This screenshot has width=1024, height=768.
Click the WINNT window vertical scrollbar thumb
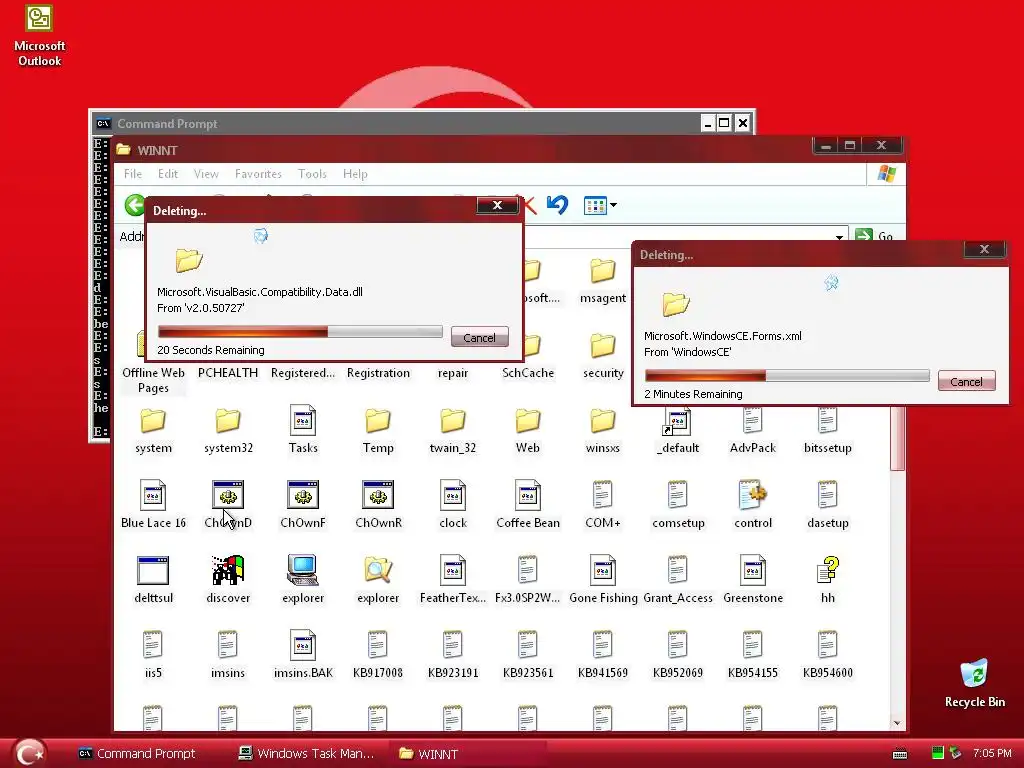pos(897,438)
